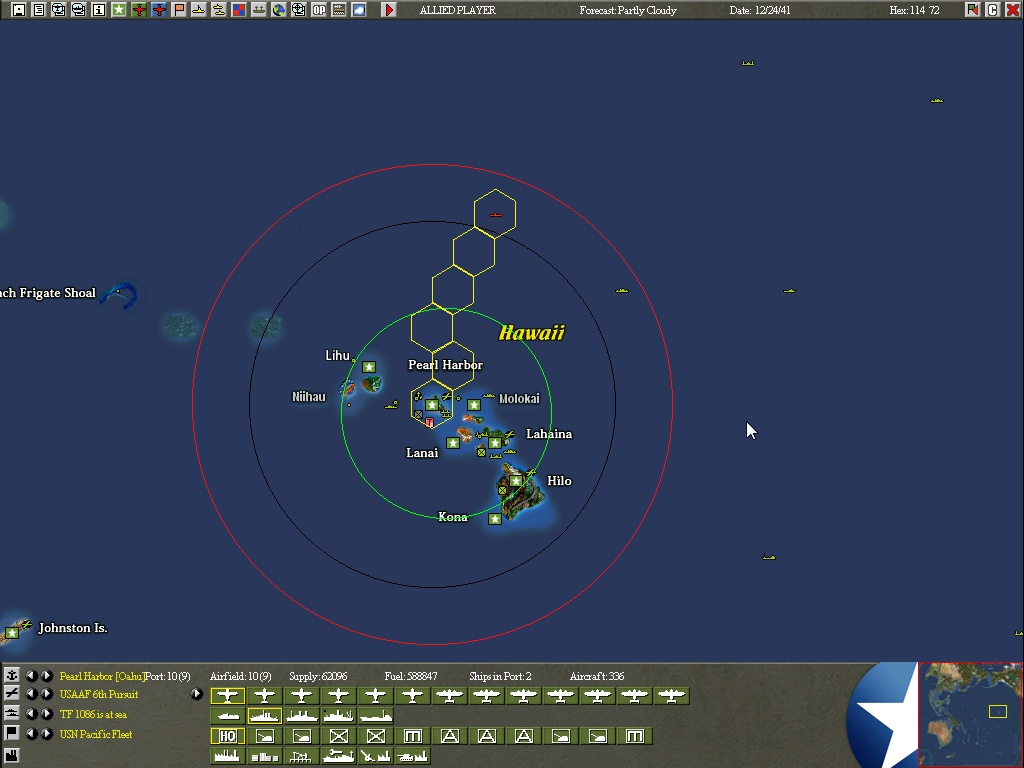Click the Molokai map label

click(x=519, y=399)
